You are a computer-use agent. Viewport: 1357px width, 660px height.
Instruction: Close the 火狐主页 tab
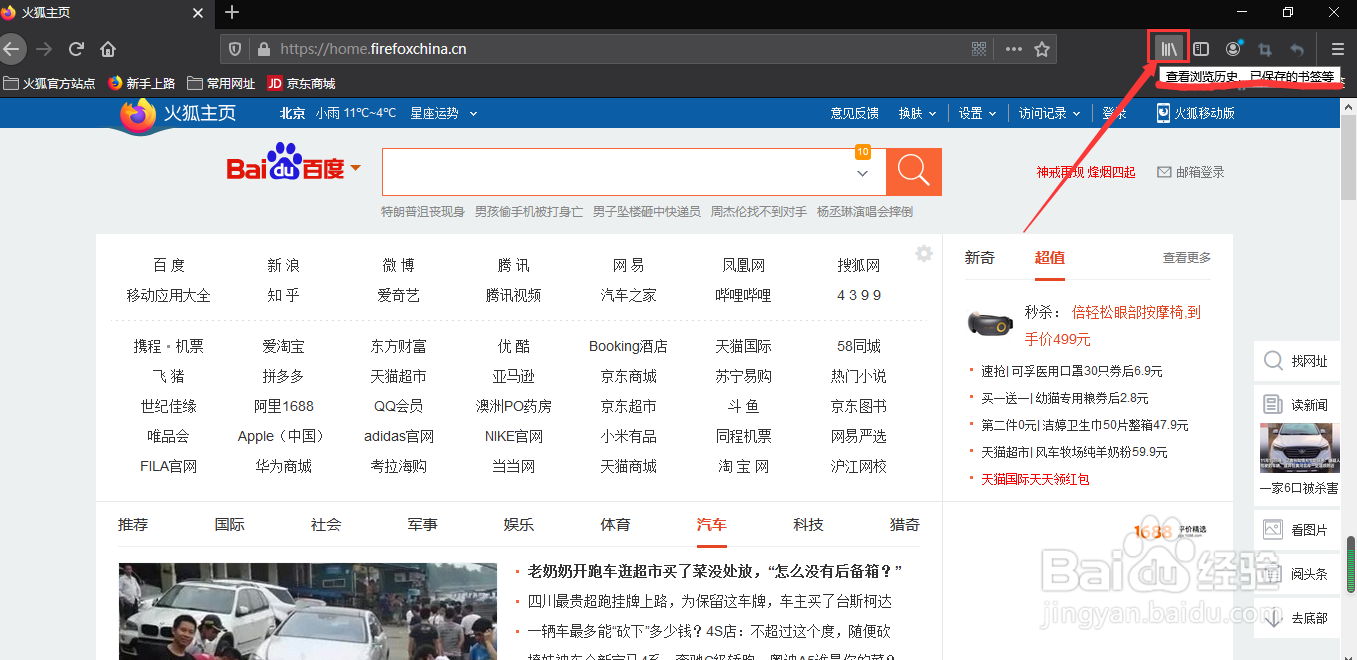197,12
